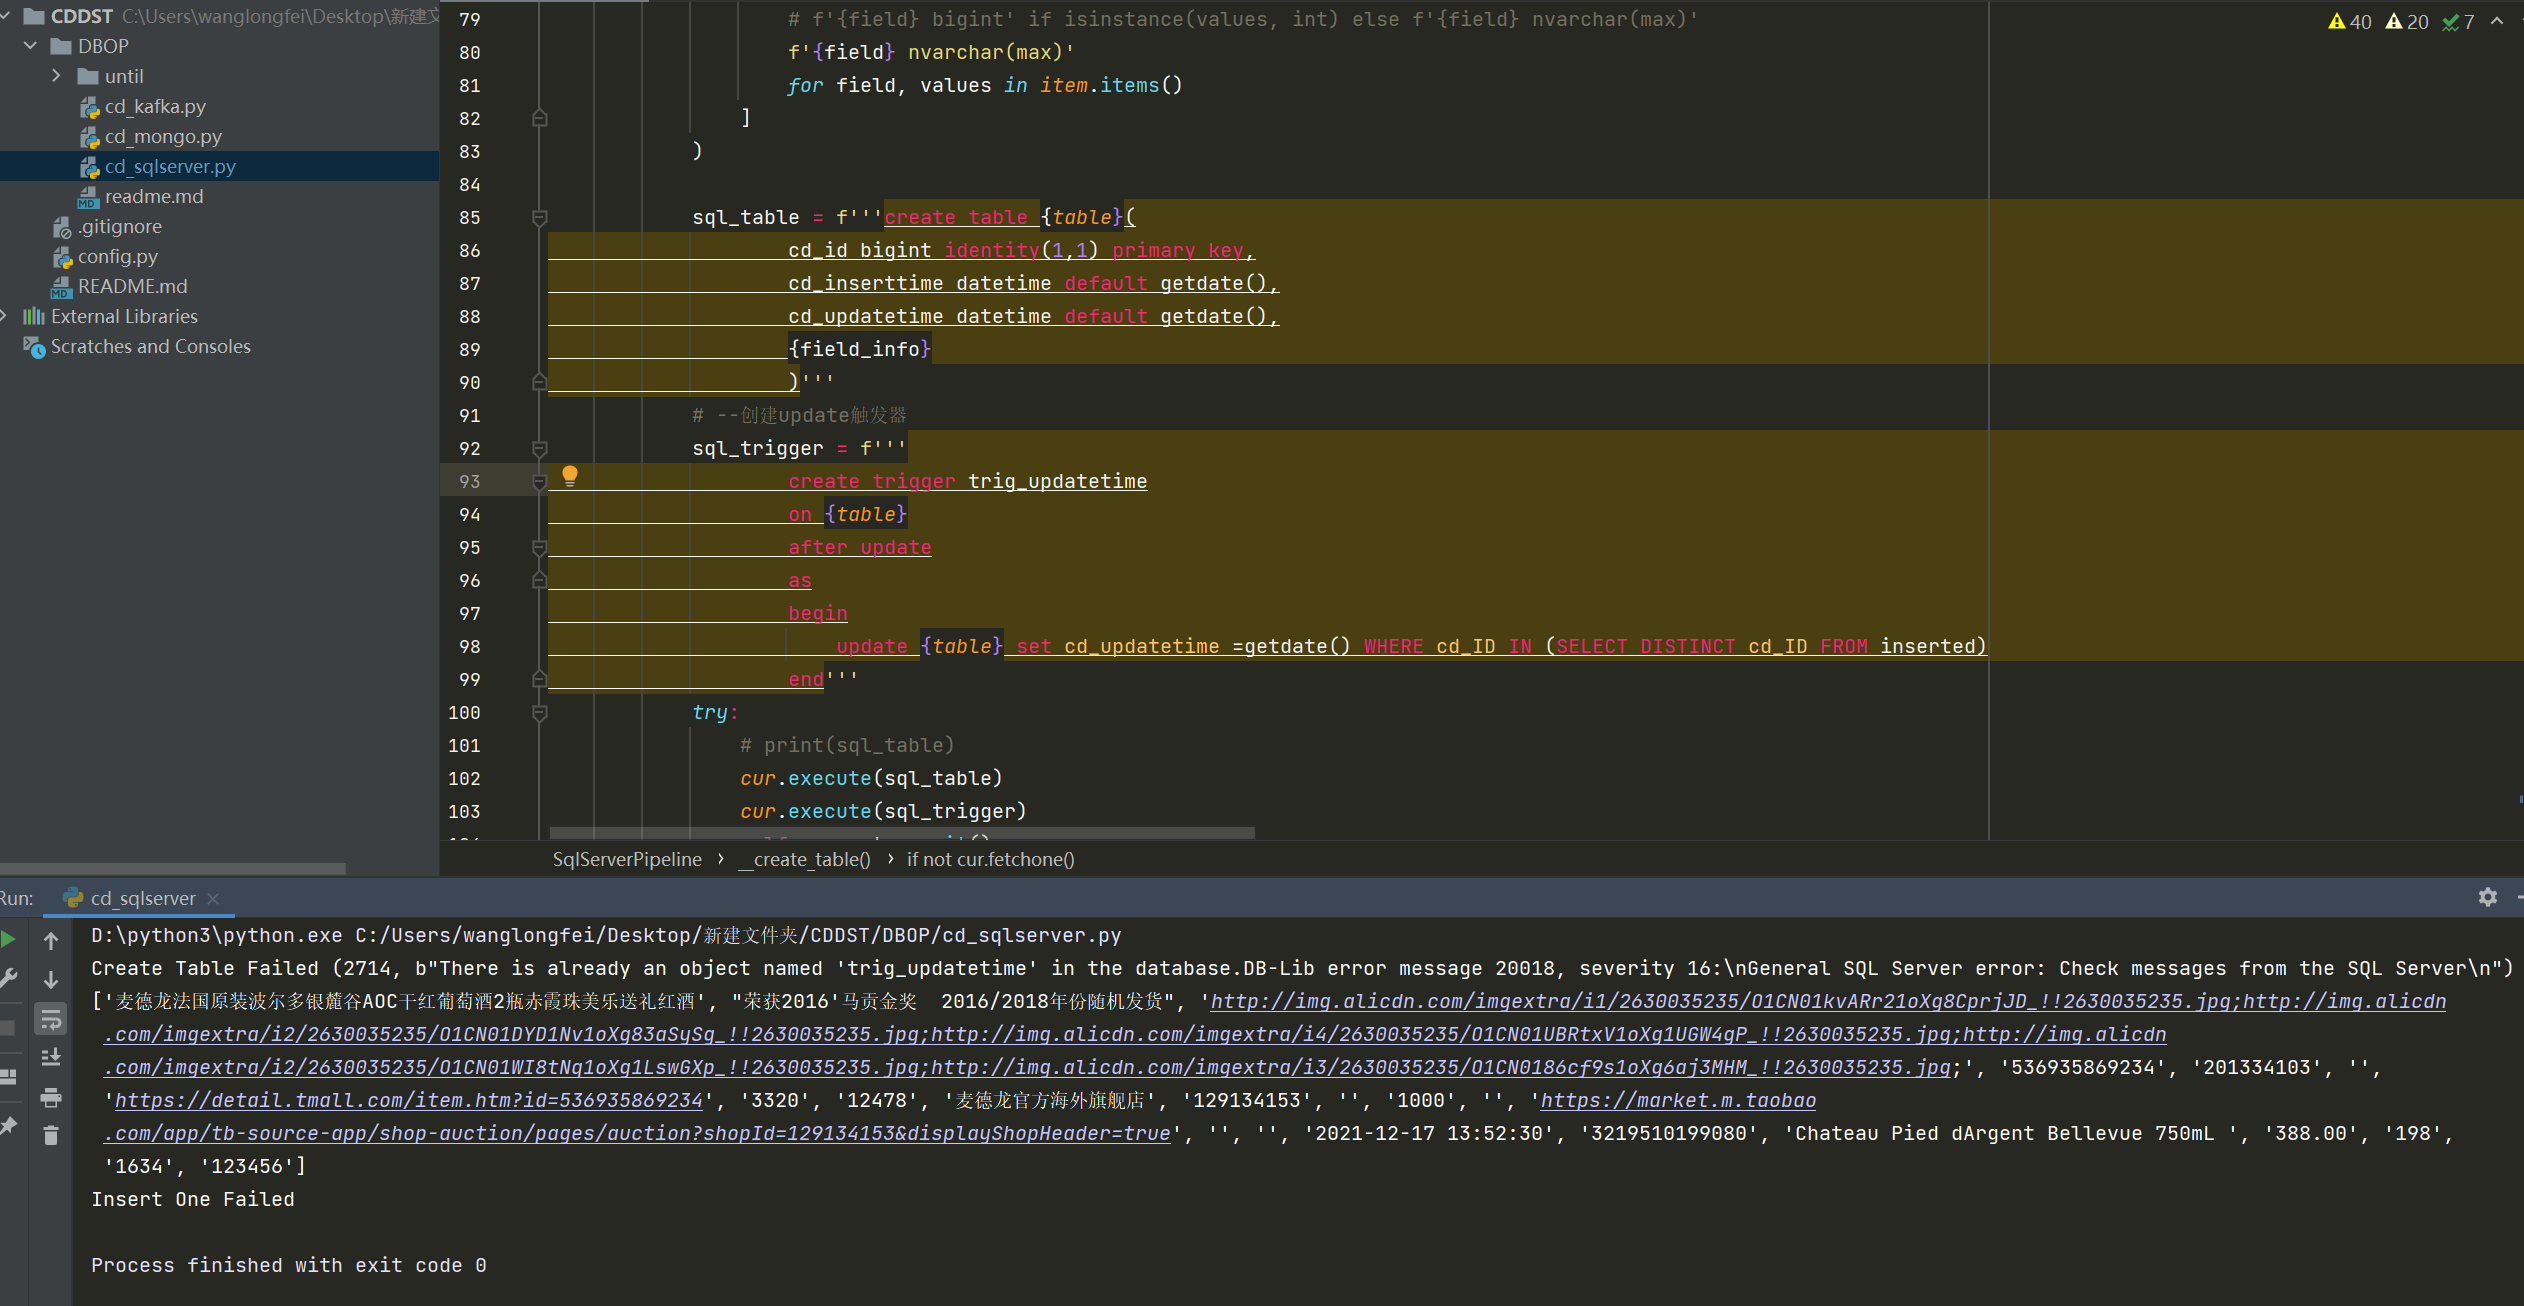Open market.m.taobao link in console
Viewport: 2524px width, 1306px height.
(1678, 1100)
